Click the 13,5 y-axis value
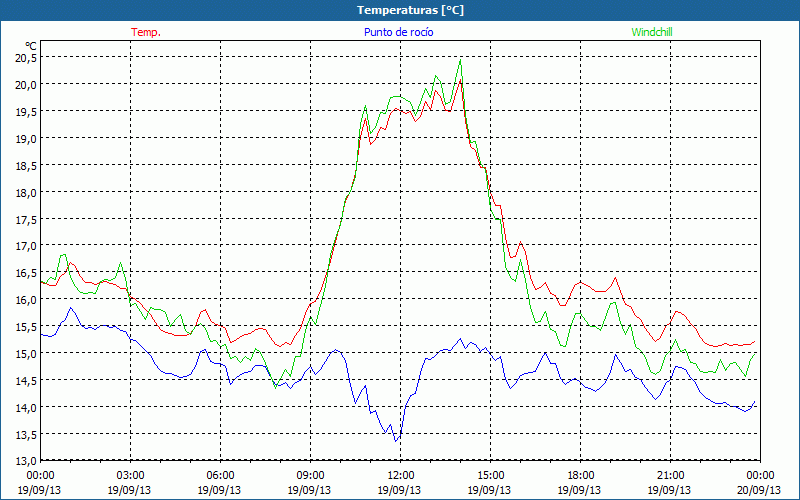Viewport: 800px width, 500px height. tap(26, 435)
